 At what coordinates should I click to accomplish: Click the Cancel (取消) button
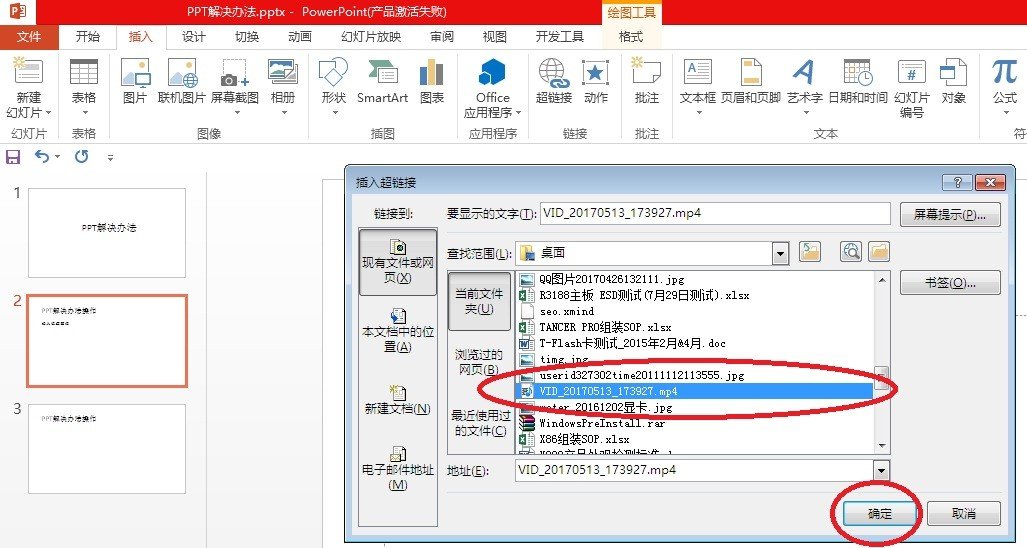click(x=963, y=514)
